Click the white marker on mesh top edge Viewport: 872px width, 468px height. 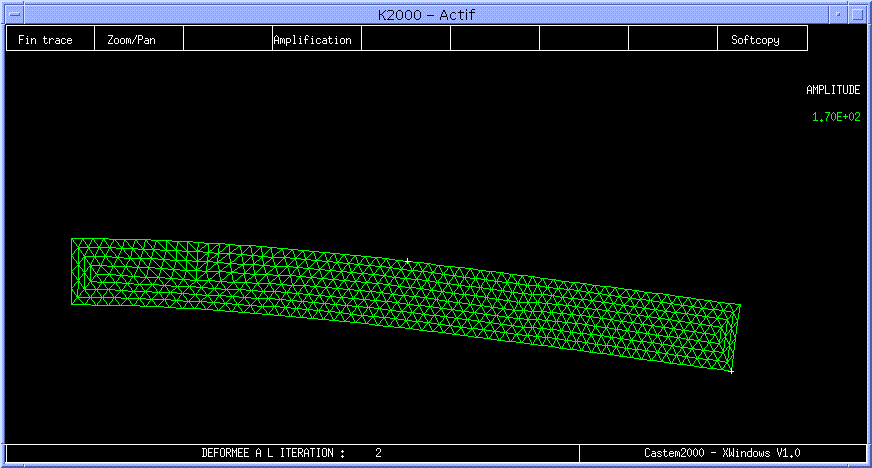pos(407,262)
